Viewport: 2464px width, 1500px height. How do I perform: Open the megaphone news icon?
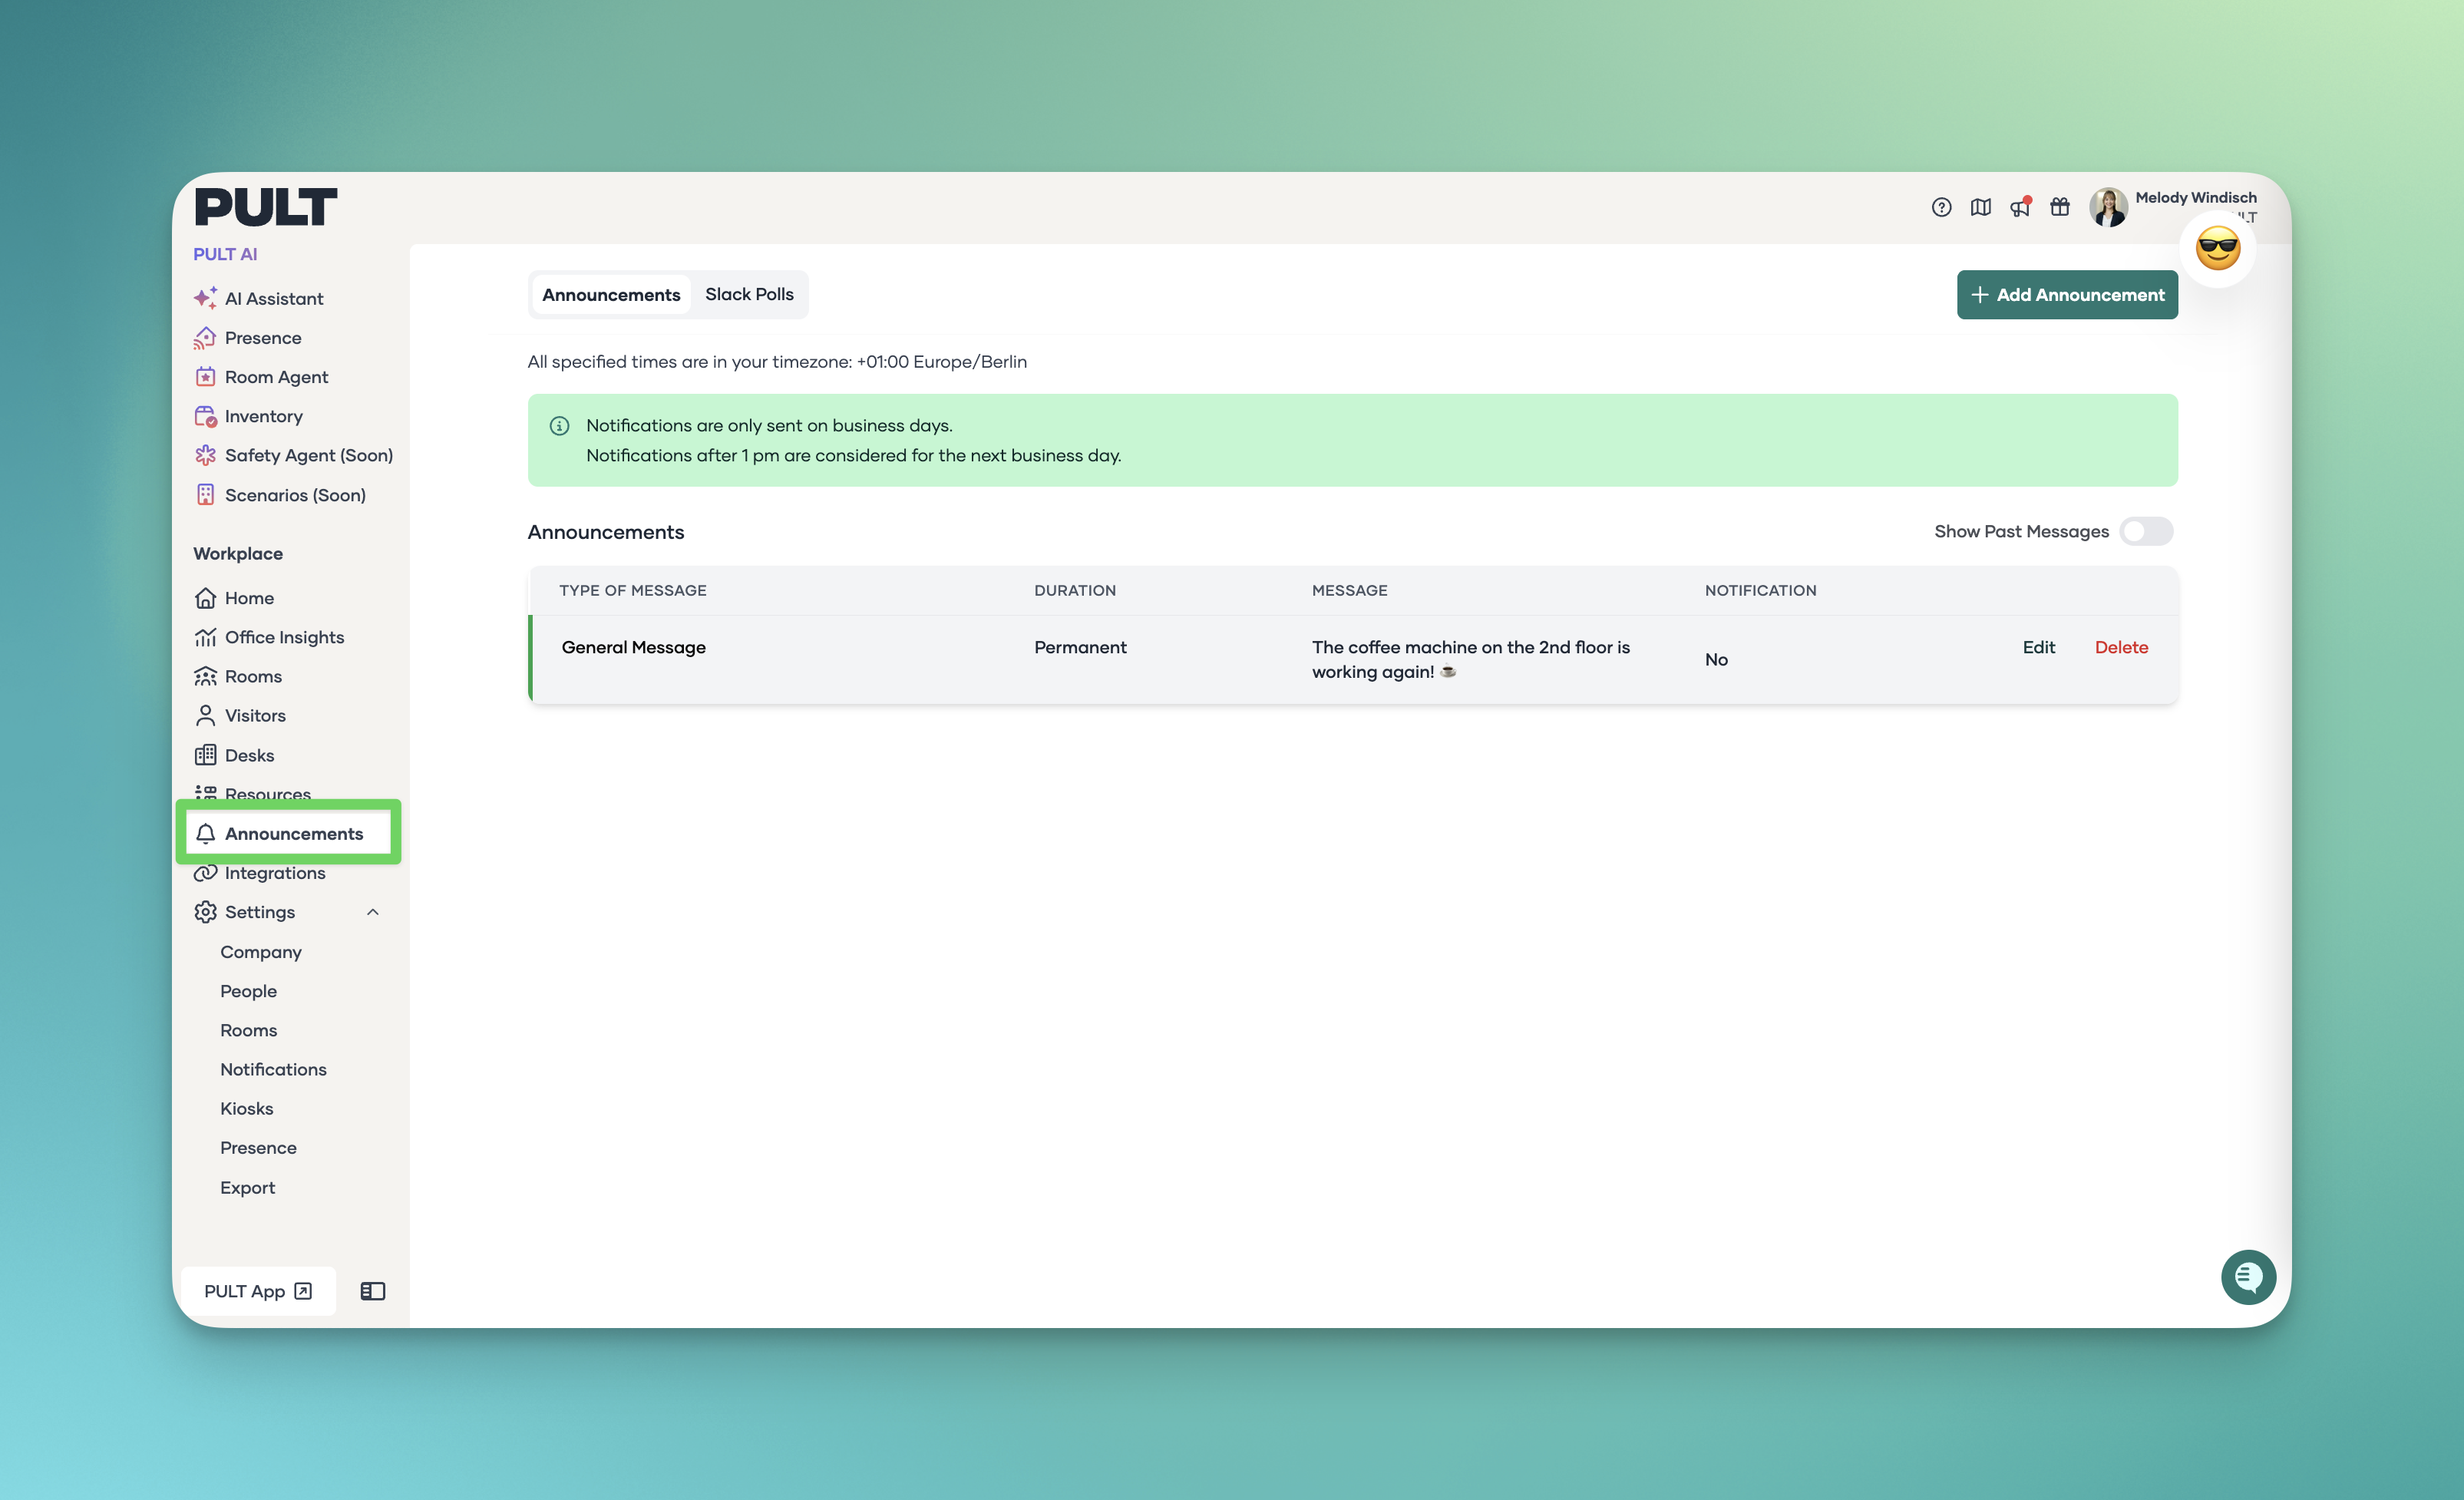(x=2020, y=207)
